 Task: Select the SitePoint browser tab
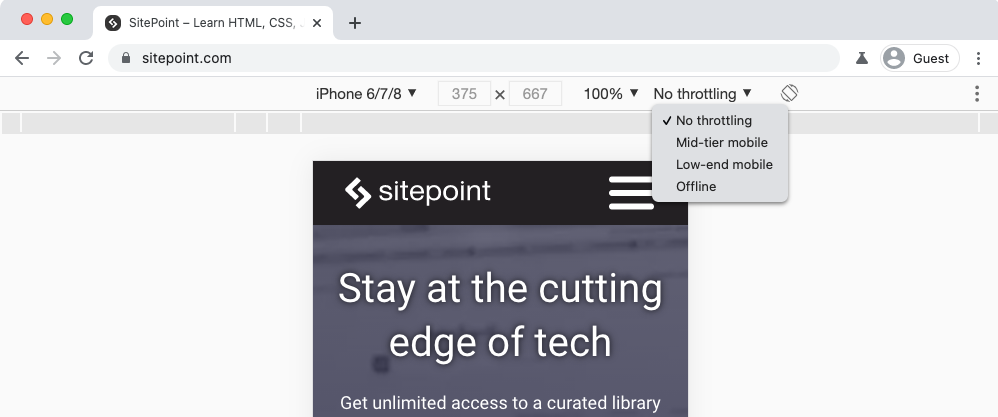coord(213,24)
